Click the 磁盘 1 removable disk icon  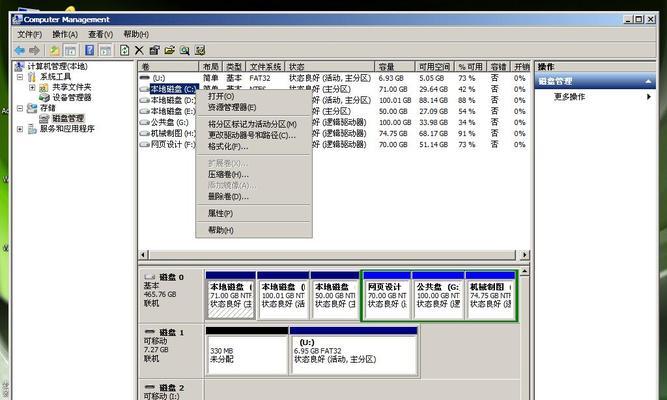coord(150,332)
